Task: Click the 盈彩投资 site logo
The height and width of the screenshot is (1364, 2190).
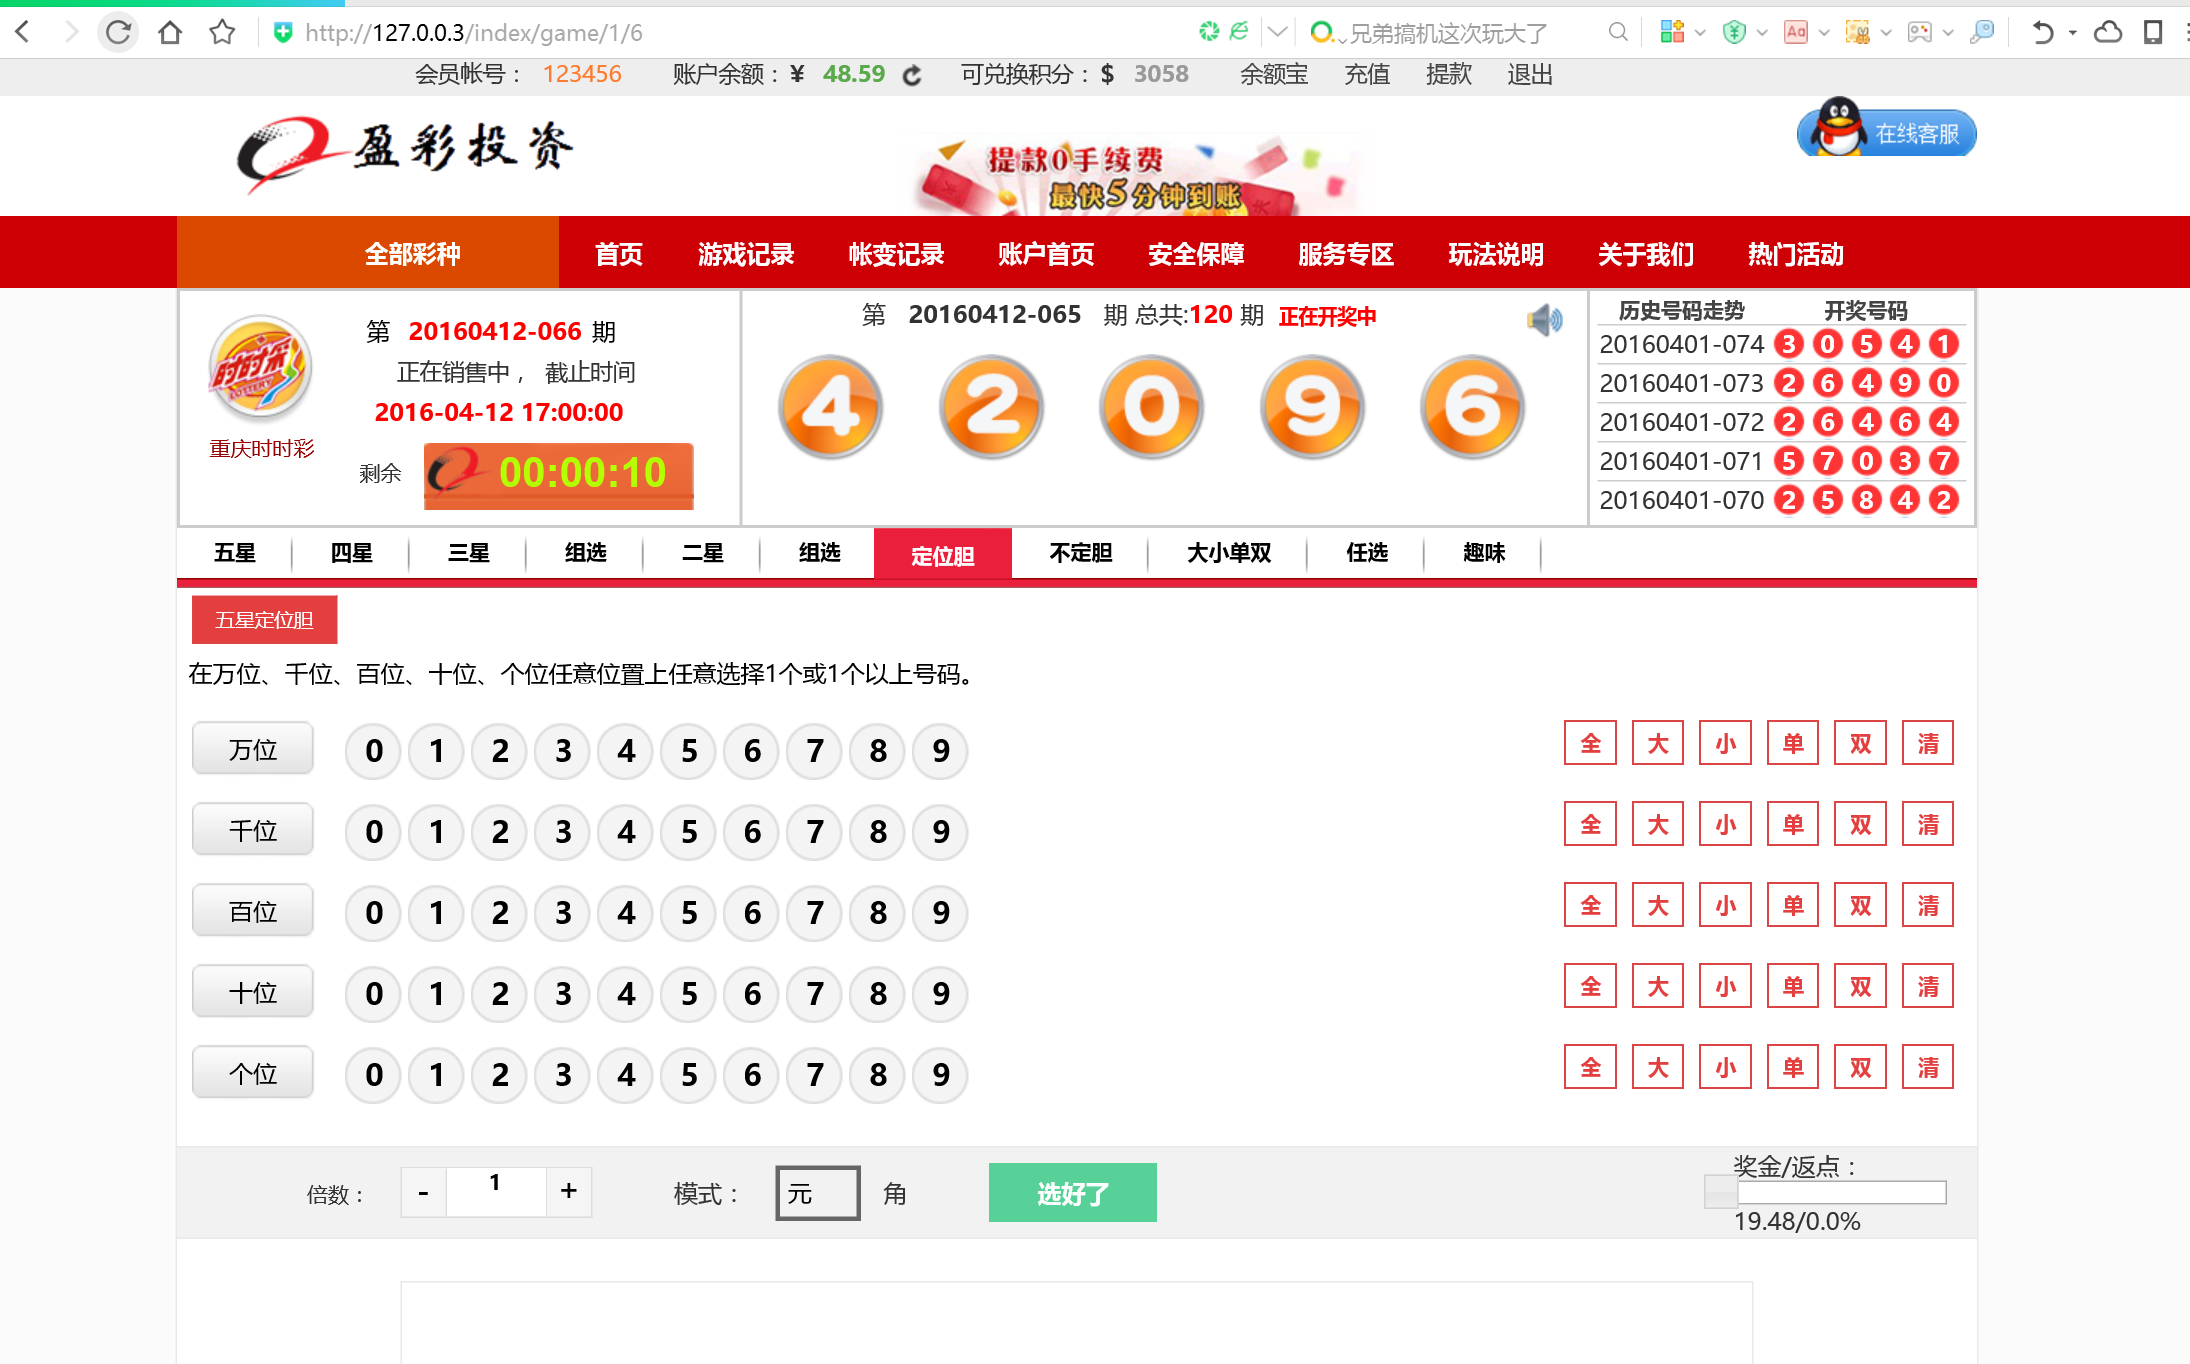Action: (404, 150)
